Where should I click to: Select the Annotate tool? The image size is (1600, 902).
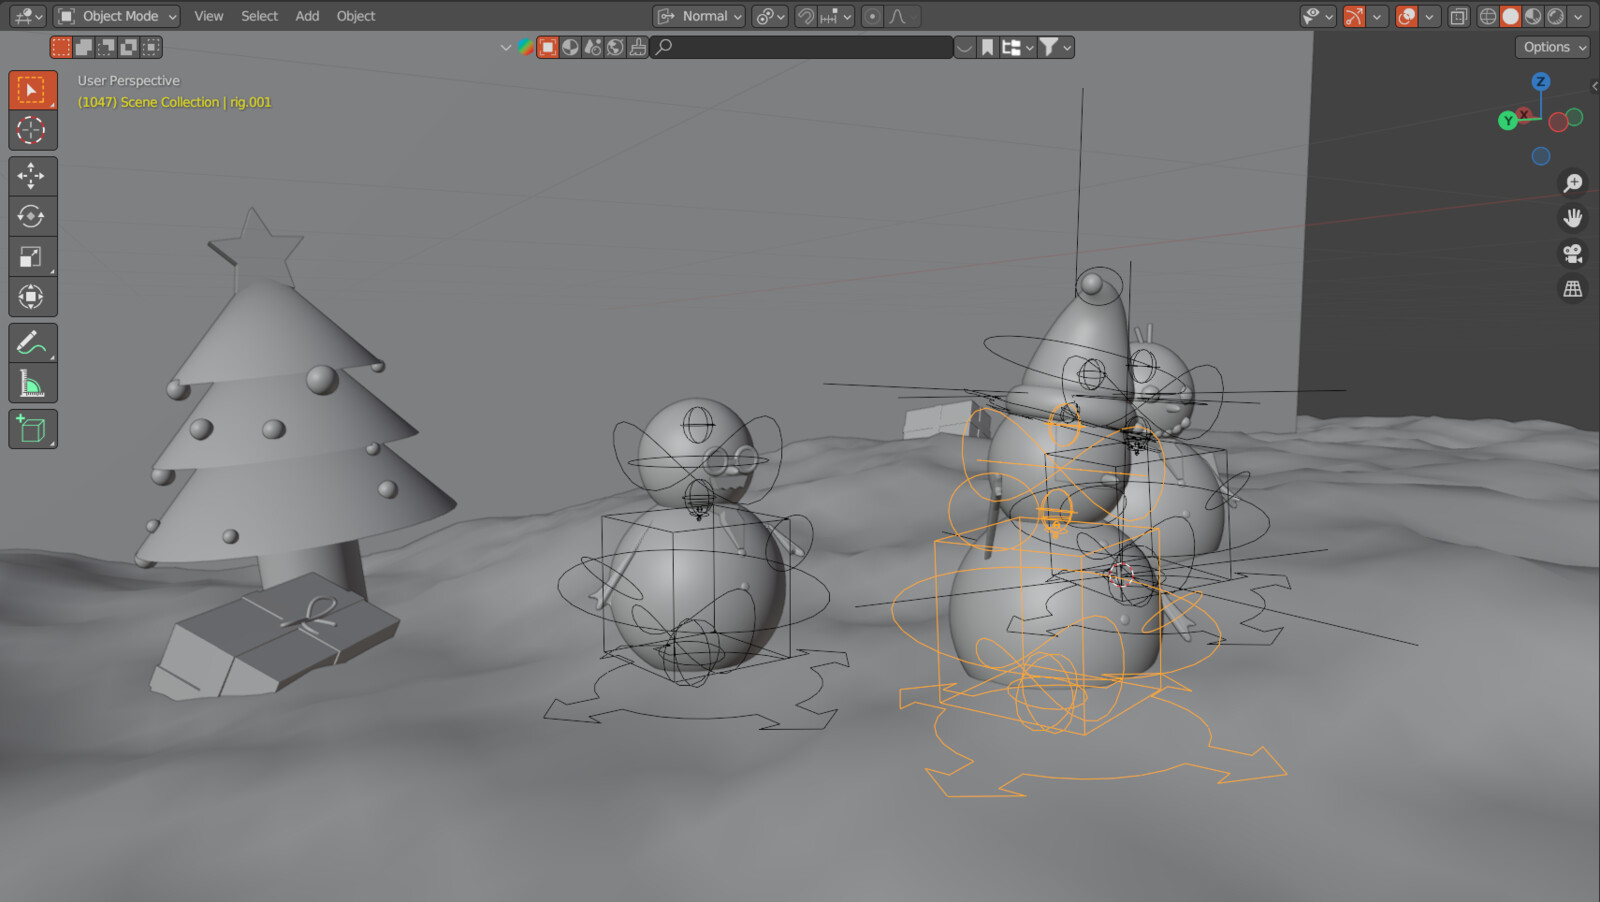33,343
